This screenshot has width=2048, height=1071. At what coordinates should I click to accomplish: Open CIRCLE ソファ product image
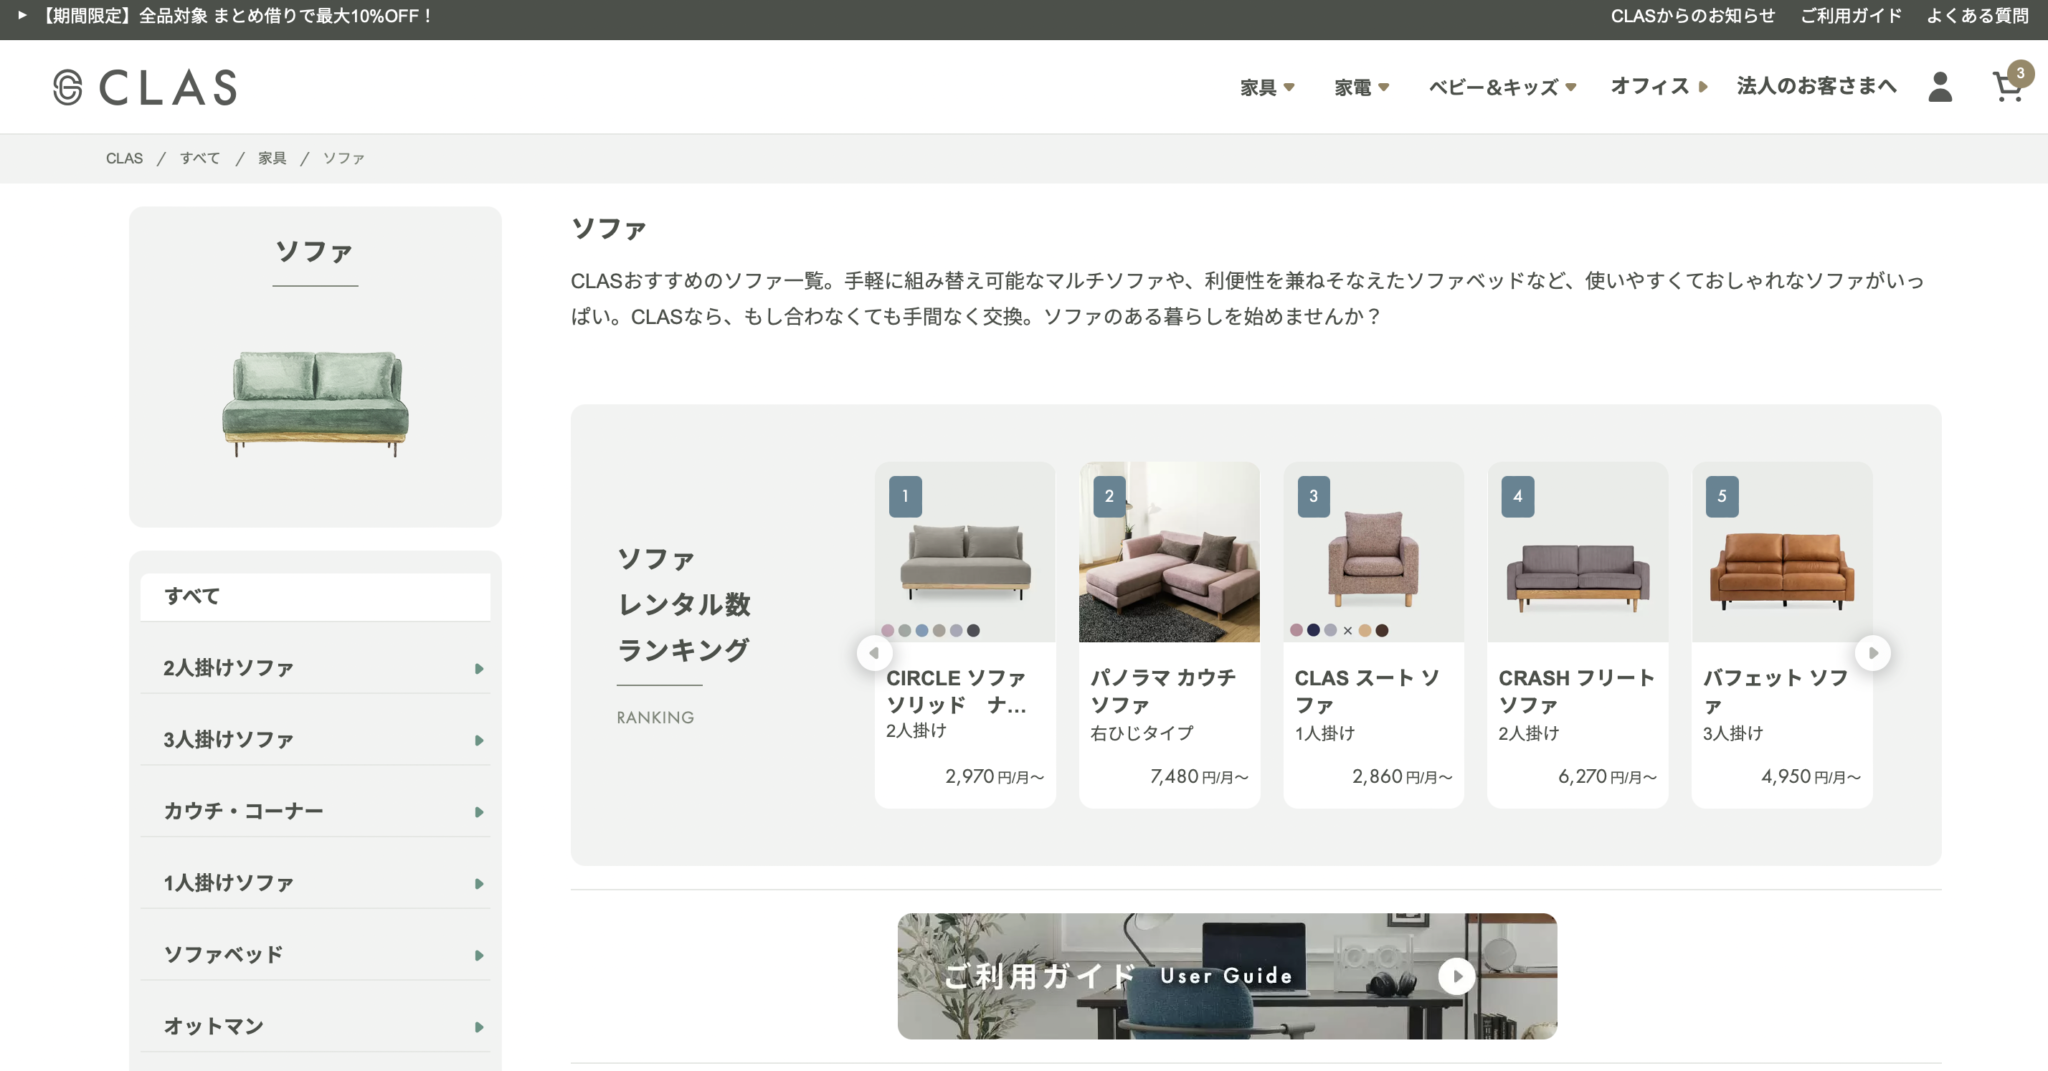click(x=965, y=552)
